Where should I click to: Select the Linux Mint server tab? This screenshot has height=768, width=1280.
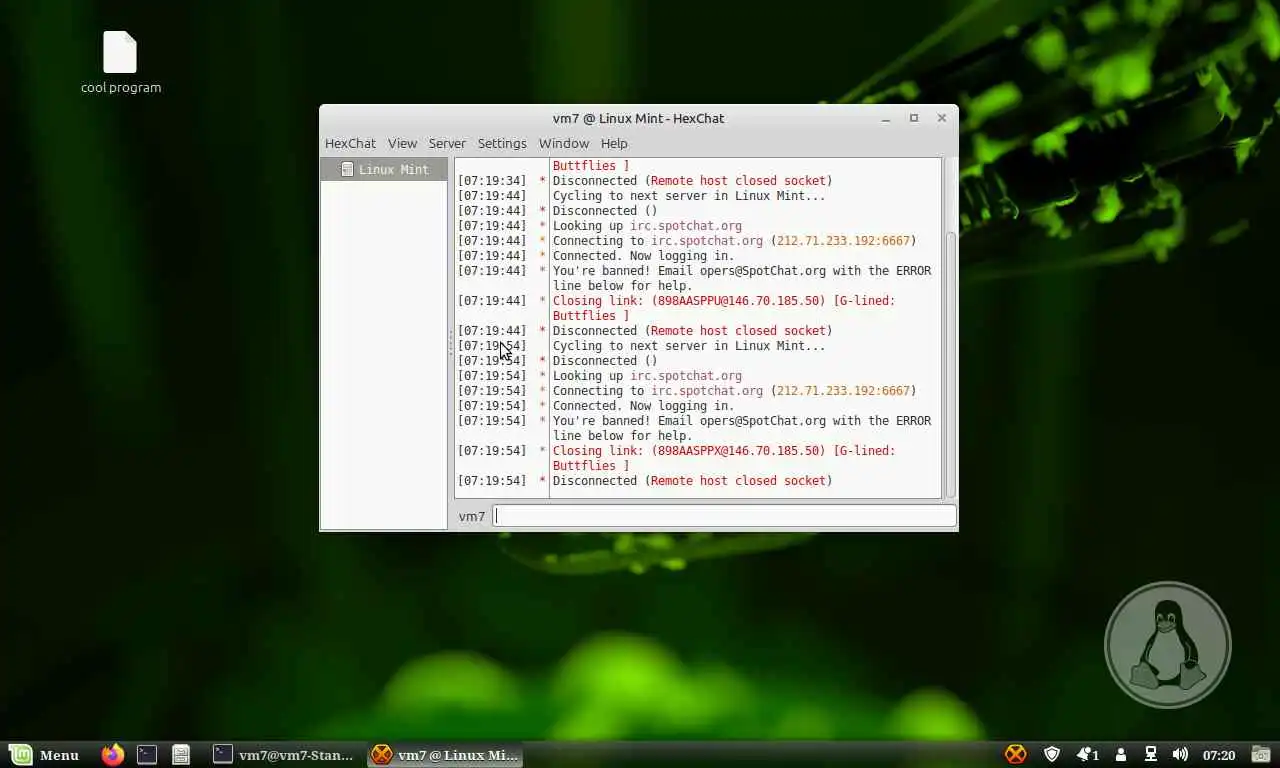click(384, 169)
